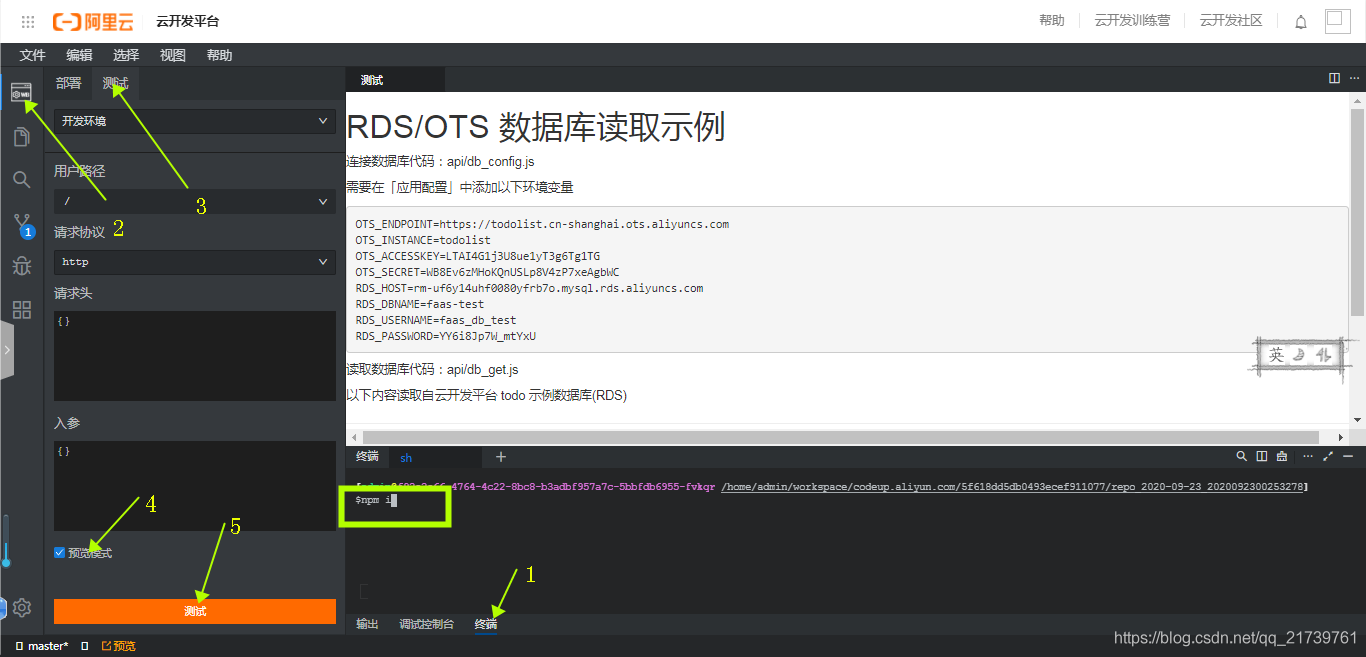Open the web deploy/test sidebar icon

(21, 92)
